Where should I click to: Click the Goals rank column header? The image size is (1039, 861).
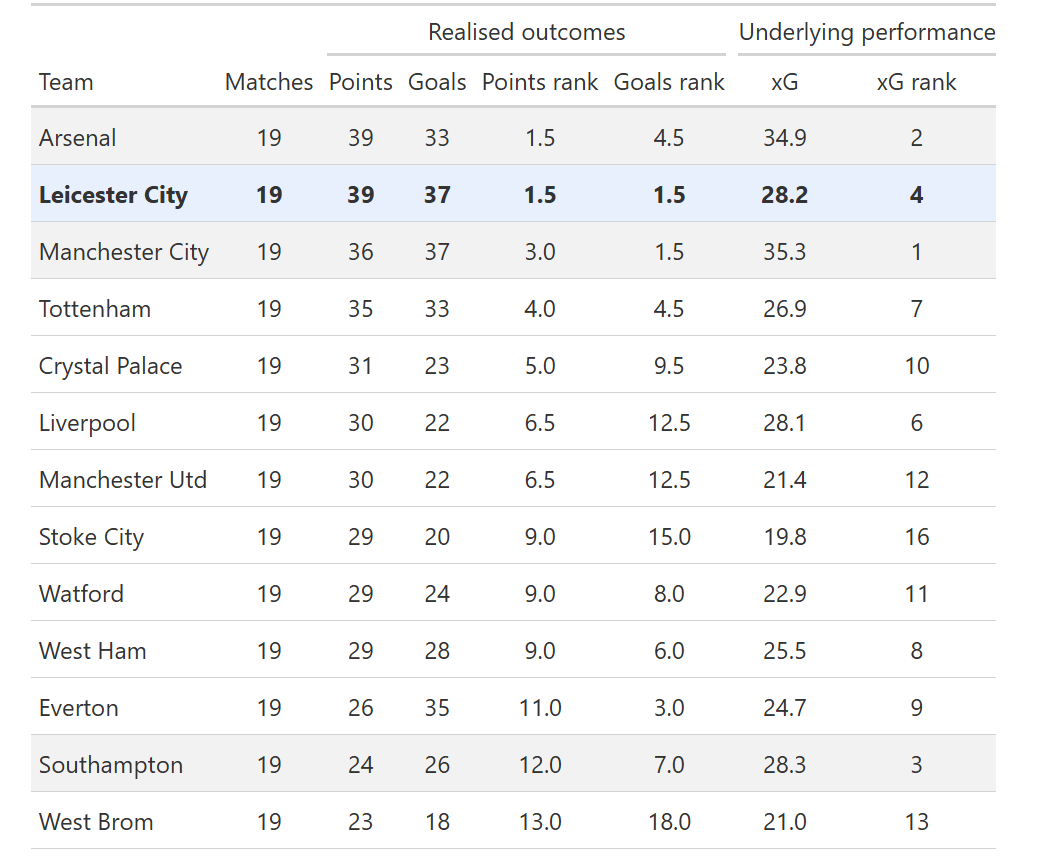(x=669, y=82)
